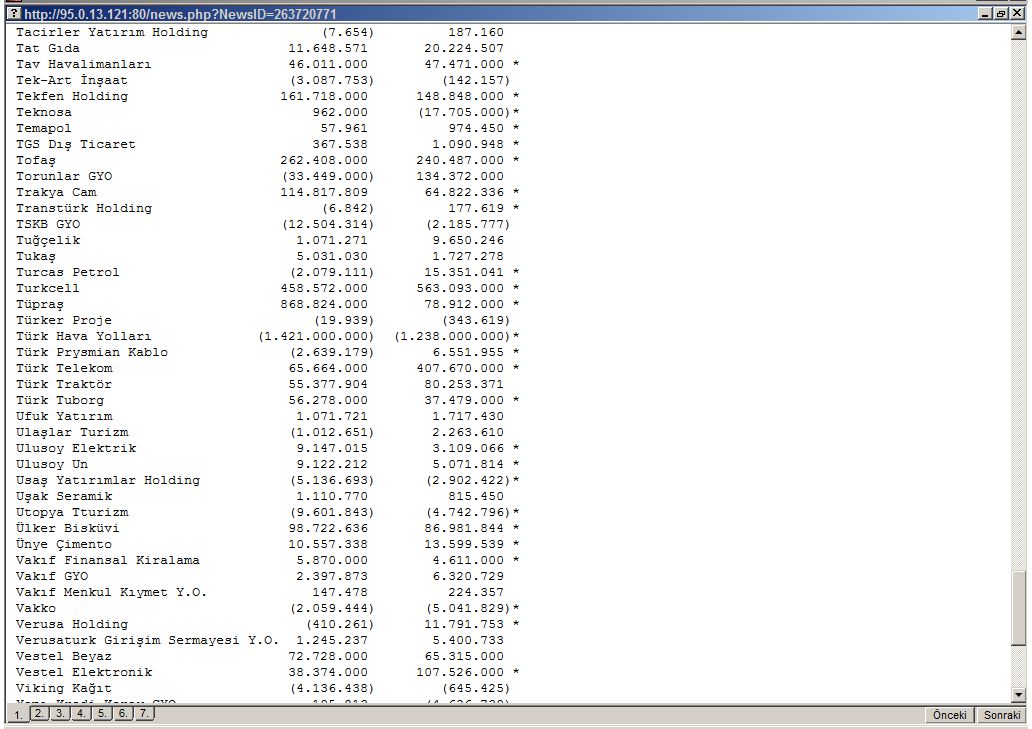The width and height of the screenshot is (1032, 729).
Task: Select the "Türk Telekom" row name
Action: point(64,368)
